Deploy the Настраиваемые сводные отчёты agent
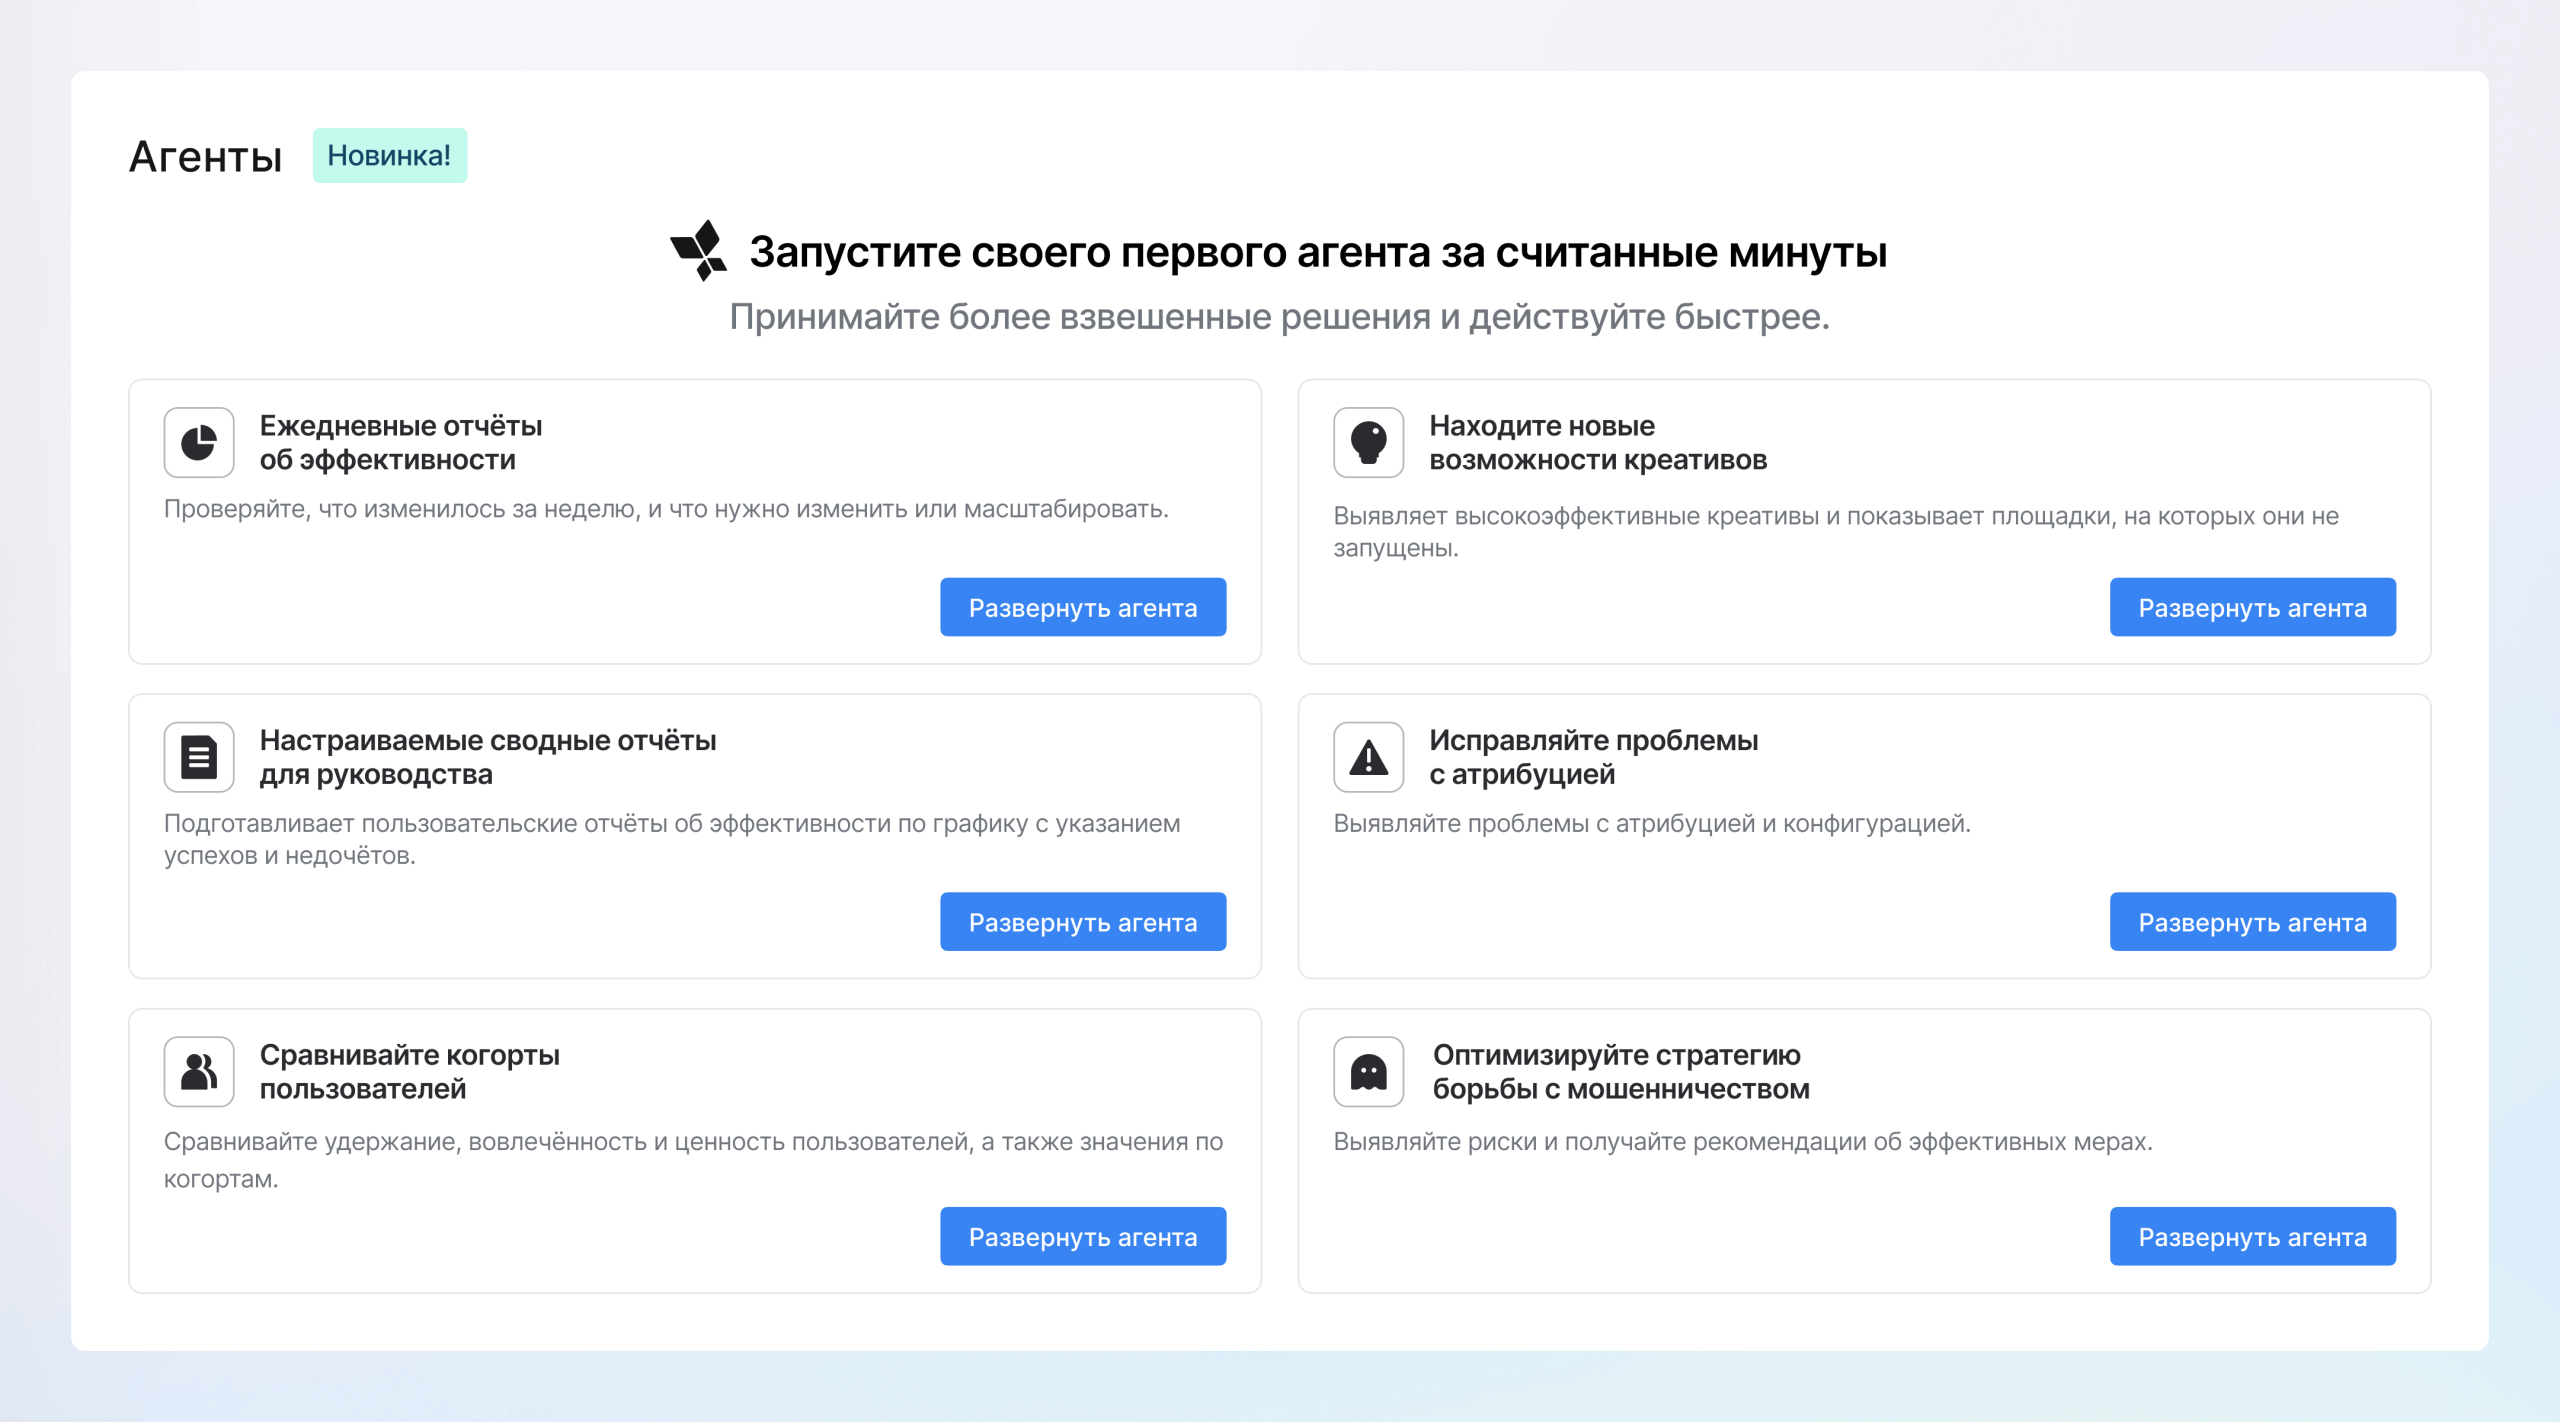Screen dimensions: 2560x1422 click(x=1082, y=921)
